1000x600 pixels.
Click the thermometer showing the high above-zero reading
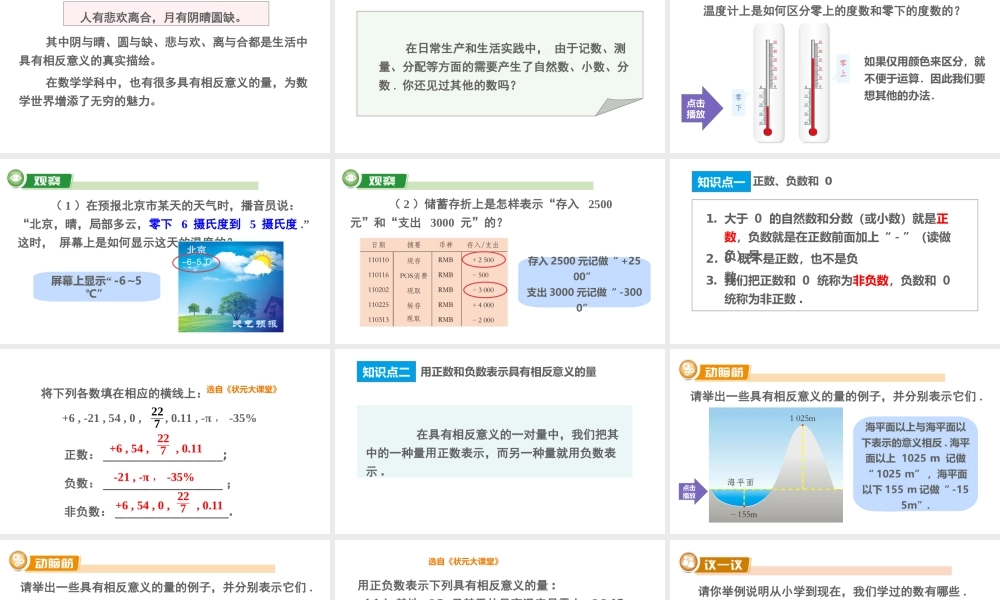[x=814, y=84]
